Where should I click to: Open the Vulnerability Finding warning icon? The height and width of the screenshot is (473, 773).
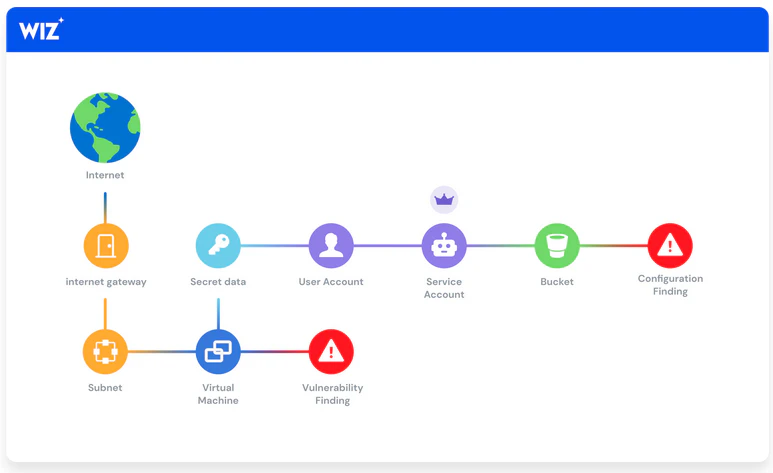331,352
